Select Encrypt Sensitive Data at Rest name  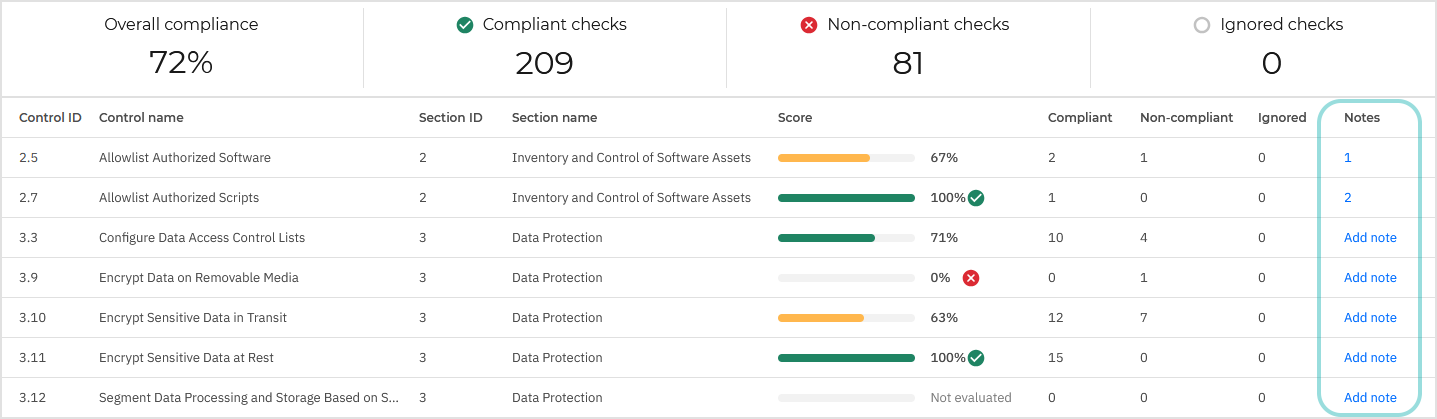[186, 358]
